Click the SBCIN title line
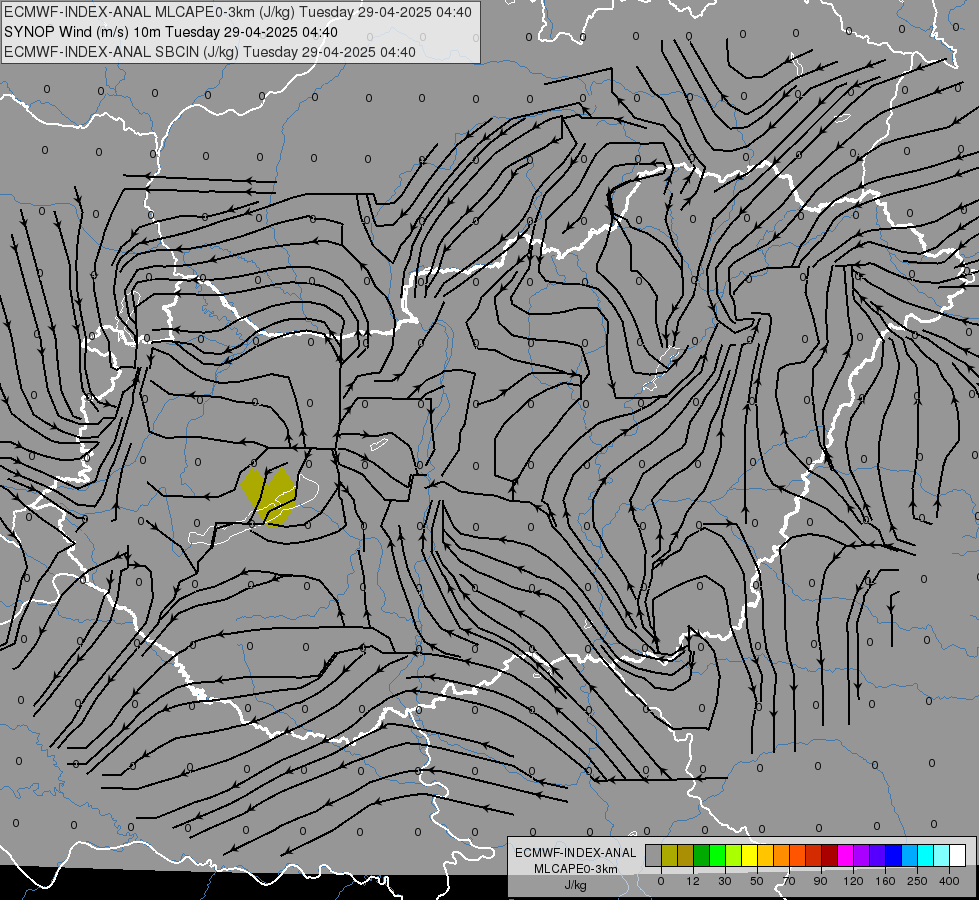Image resolution: width=979 pixels, height=900 pixels. (210, 52)
